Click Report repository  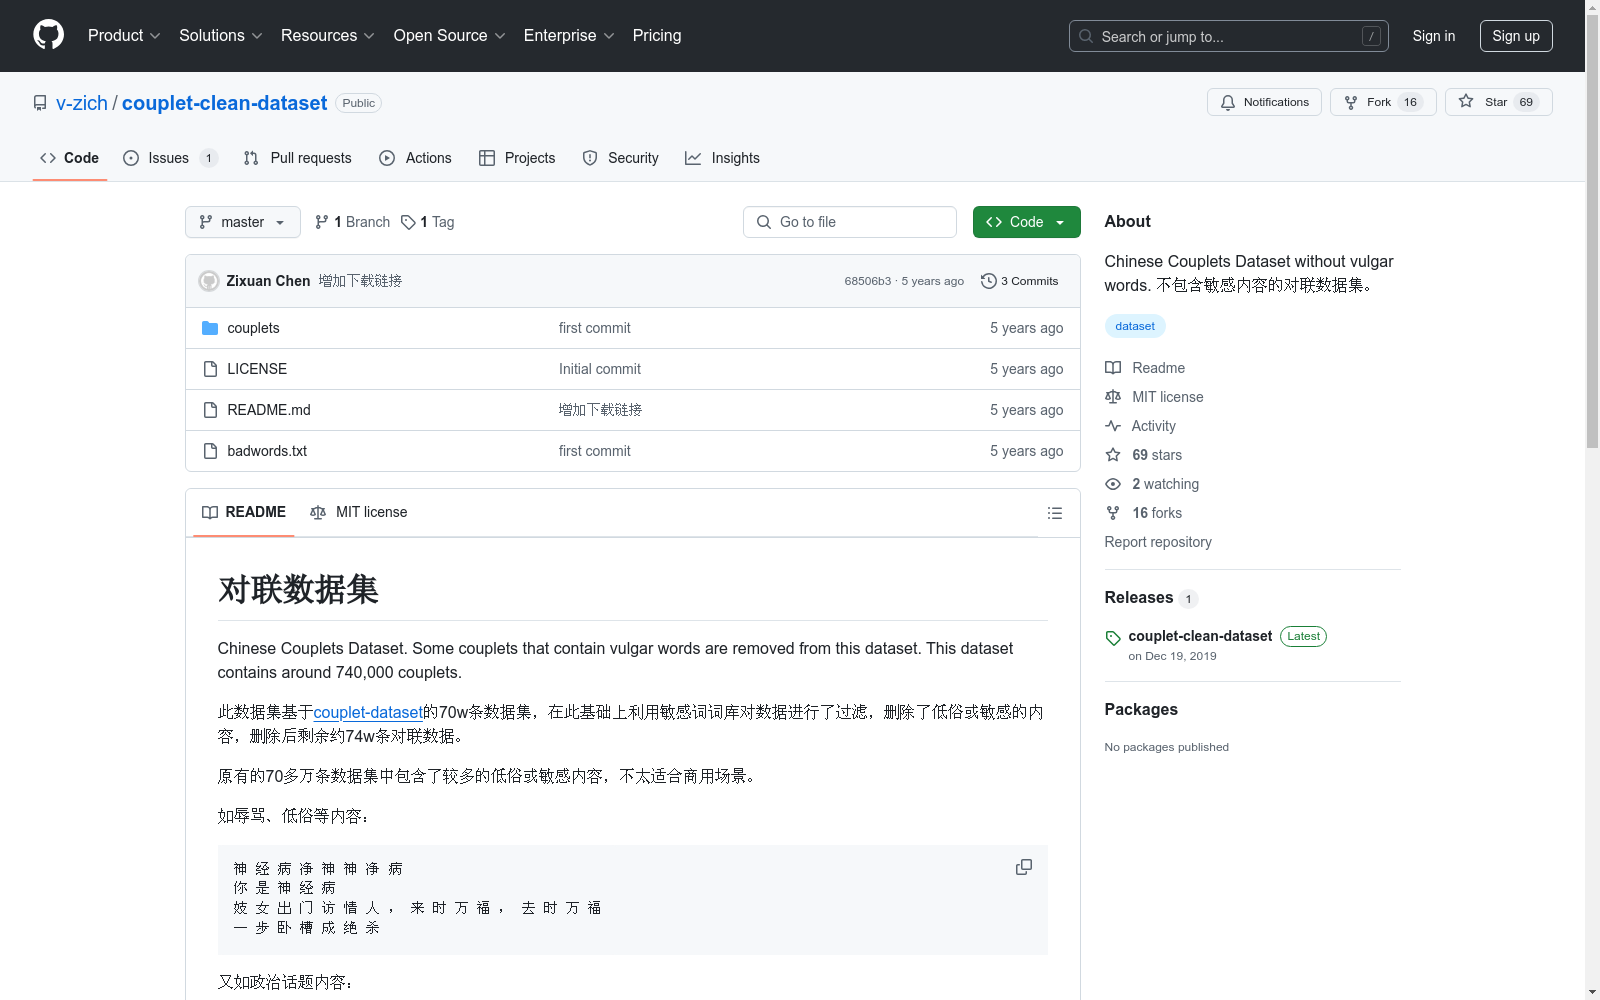pos(1158,542)
